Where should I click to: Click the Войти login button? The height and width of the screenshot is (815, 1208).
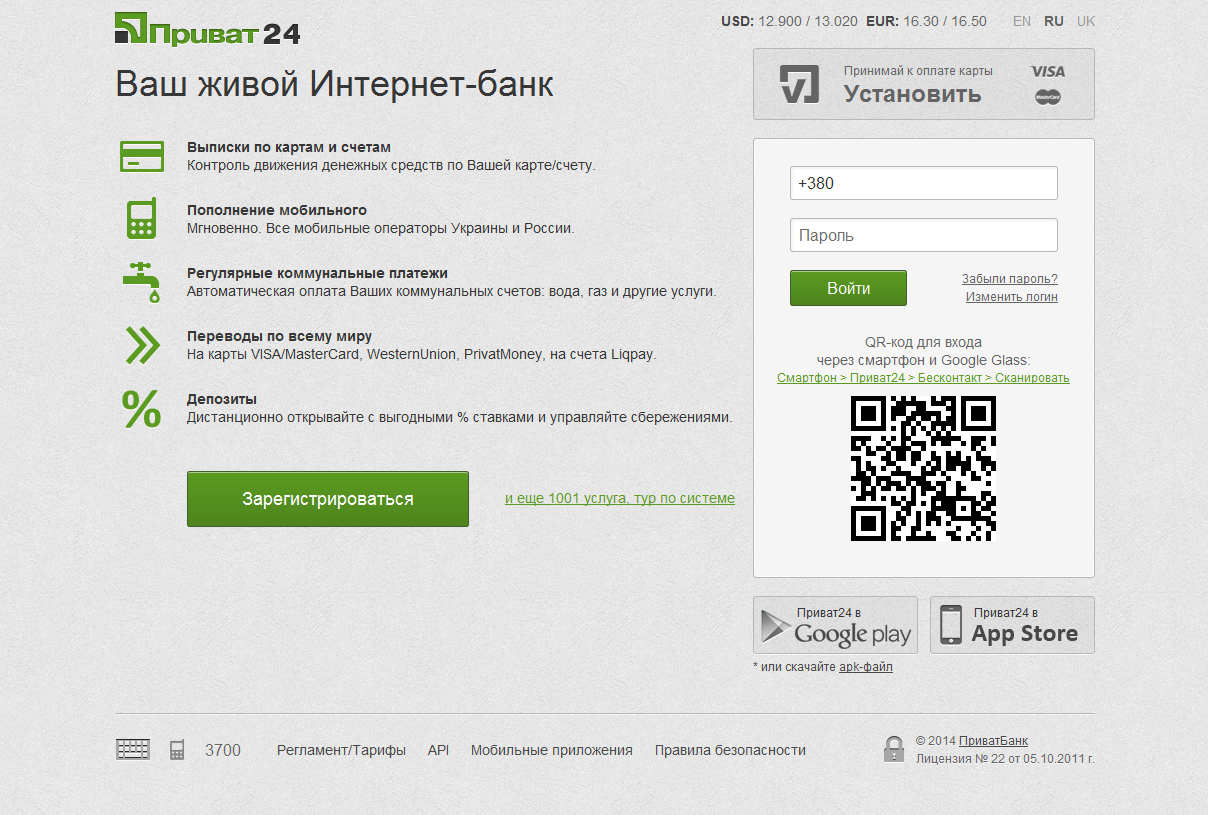click(848, 288)
